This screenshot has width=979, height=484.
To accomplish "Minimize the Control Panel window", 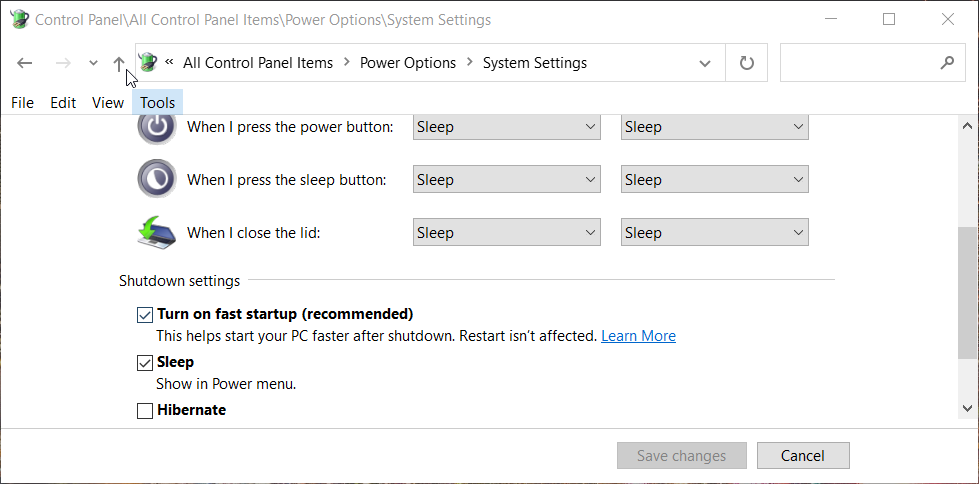I will click(x=830, y=19).
